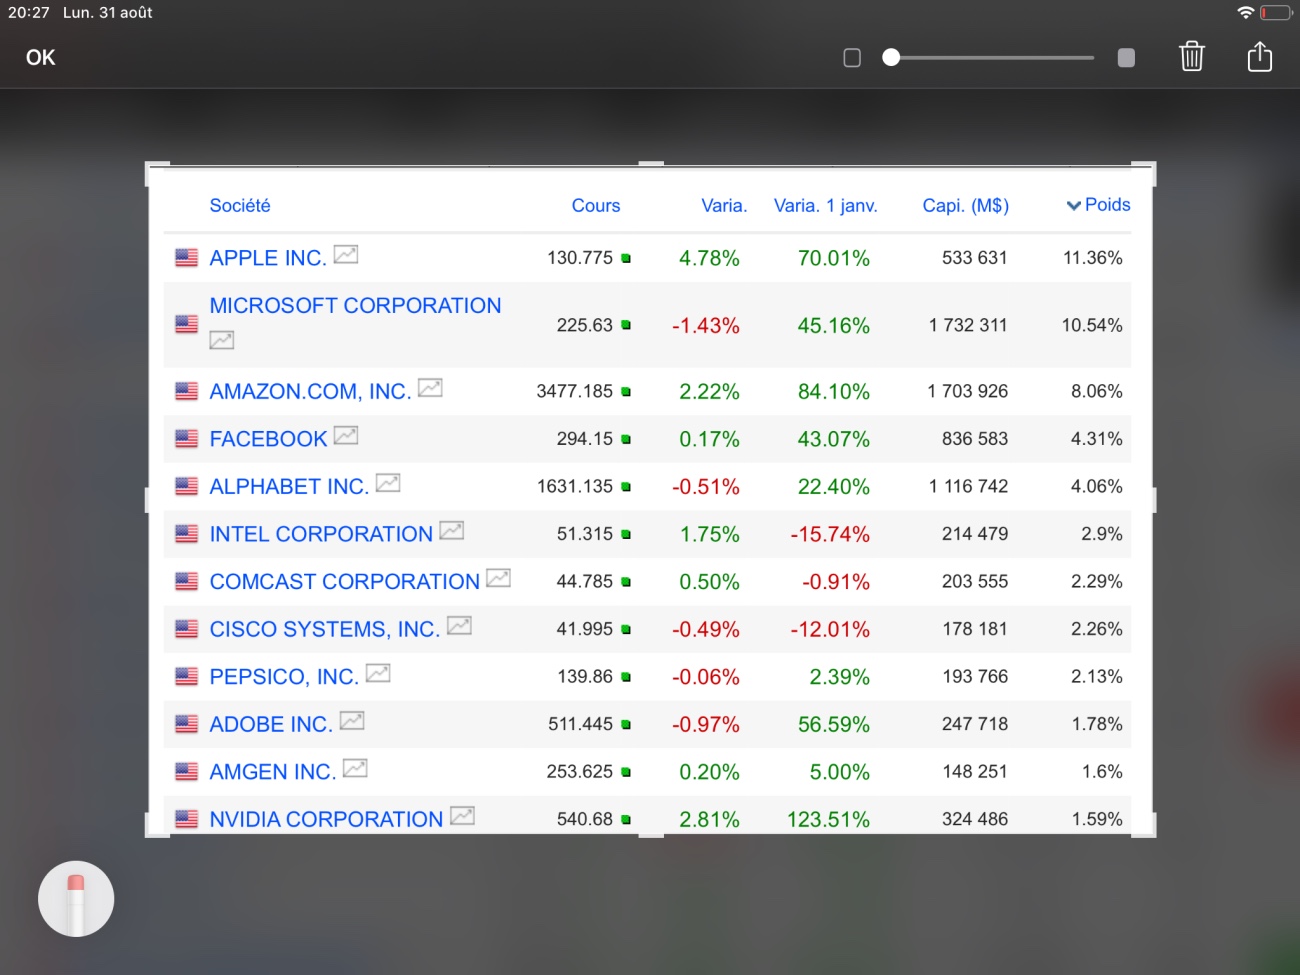Open the NVIDIA CORPORATION link

pos(326,820)
